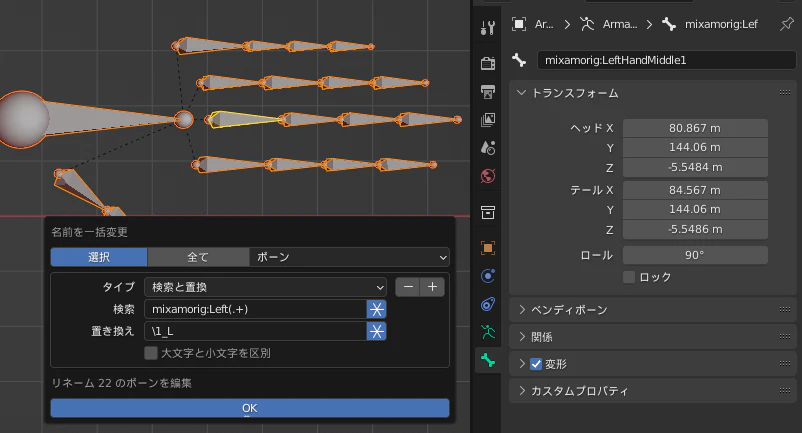This screenshot has width=802, height=433.
Task: Click the bone icon in the breadcrumb
Action: tap(669, 24)
